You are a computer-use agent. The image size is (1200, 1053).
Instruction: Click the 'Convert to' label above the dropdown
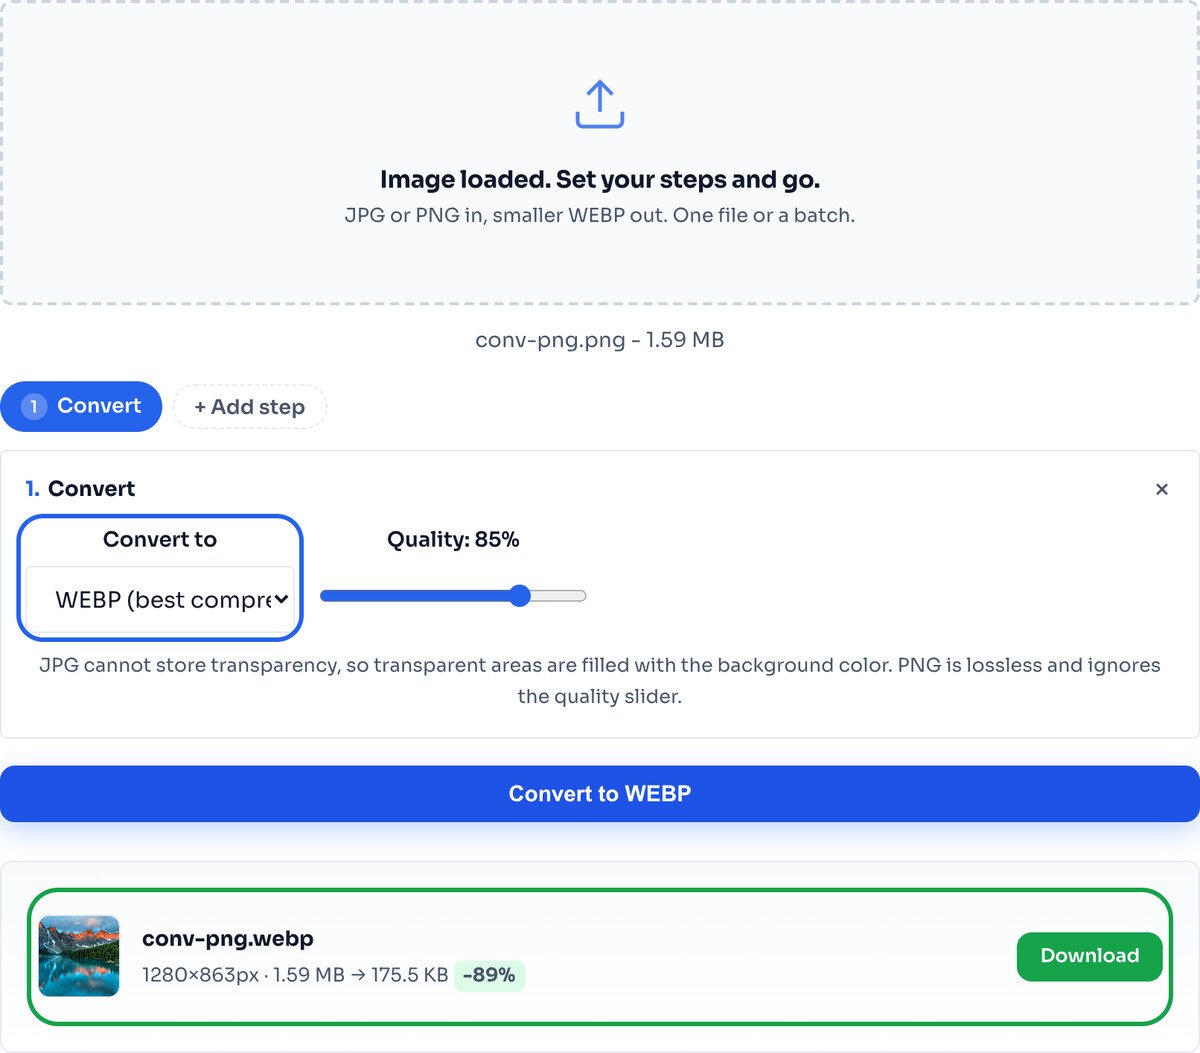tap(160, 539)
